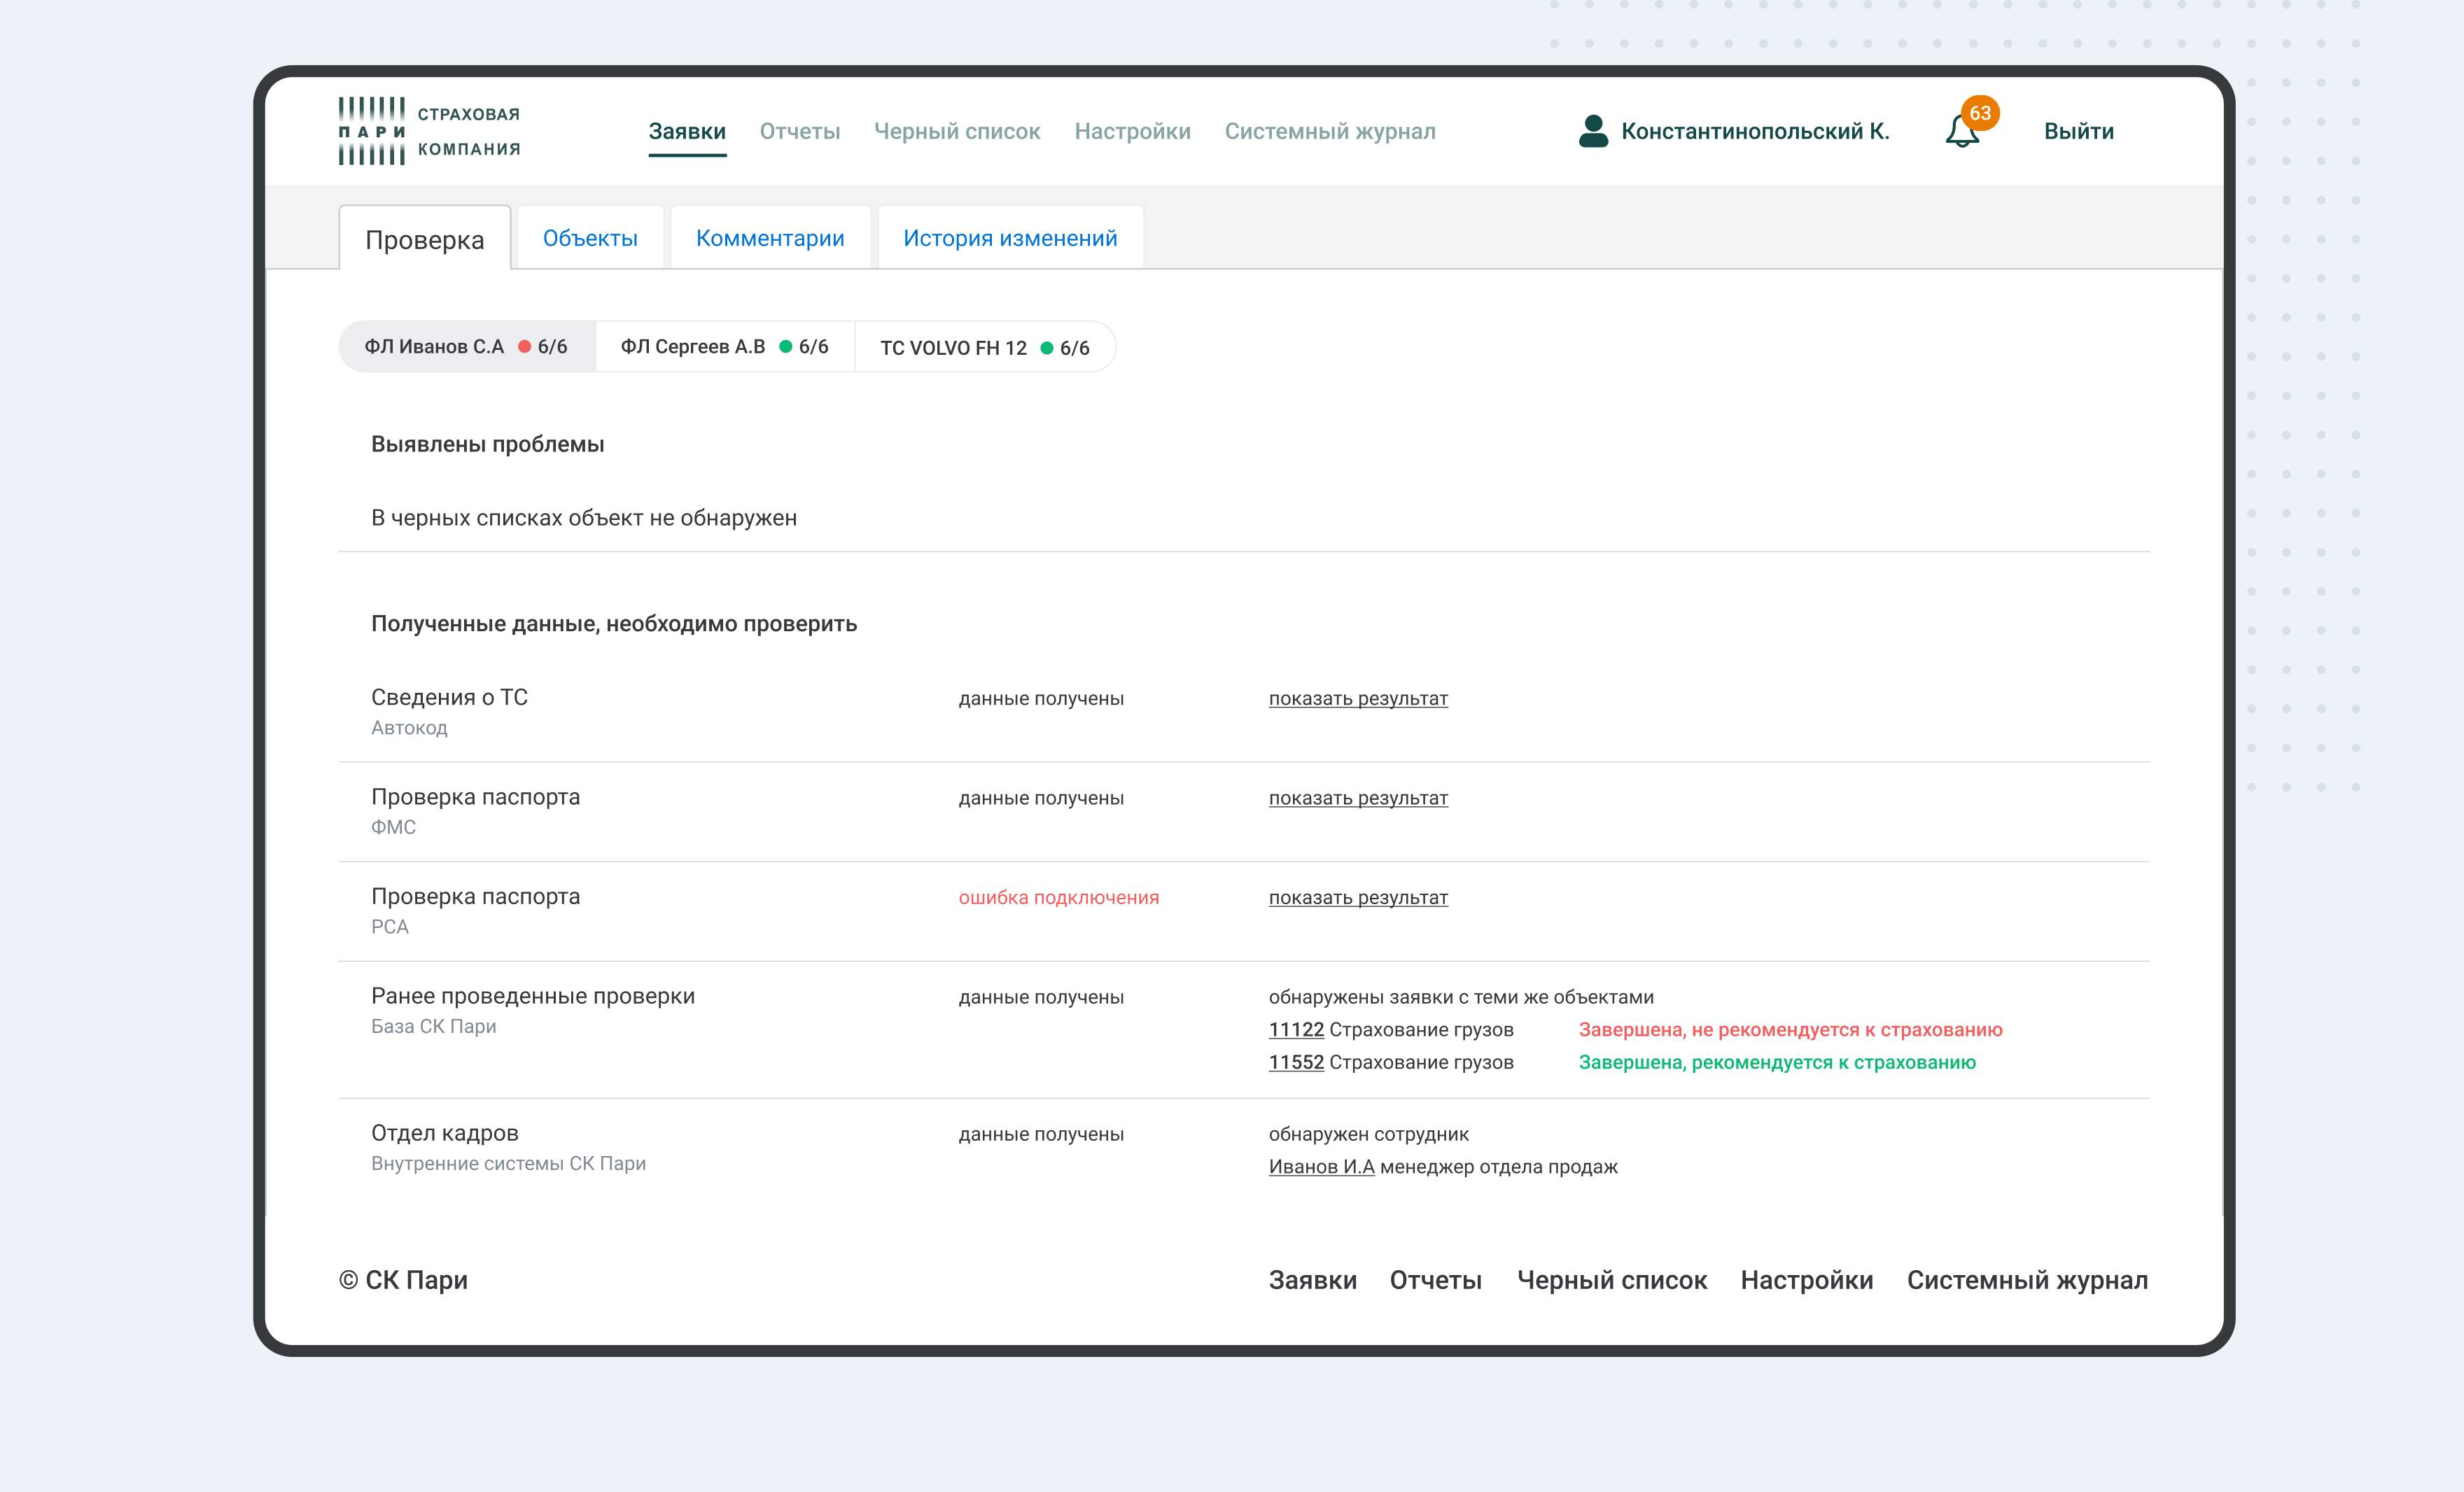Select the ФЛ Иванов С.А segment
The width and height of the screenshot is (2464, 1492).
(467, 347)
